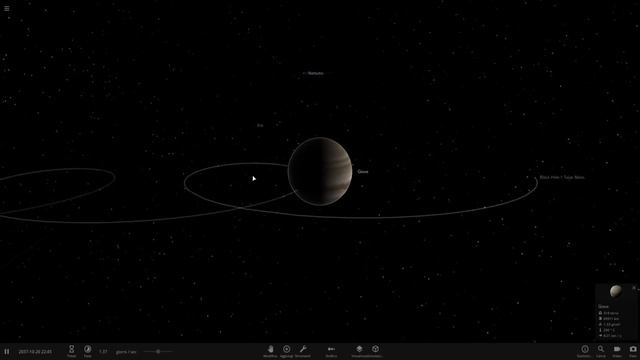Open the main hamburger menu
640x360 pixels.
[7, 8]
